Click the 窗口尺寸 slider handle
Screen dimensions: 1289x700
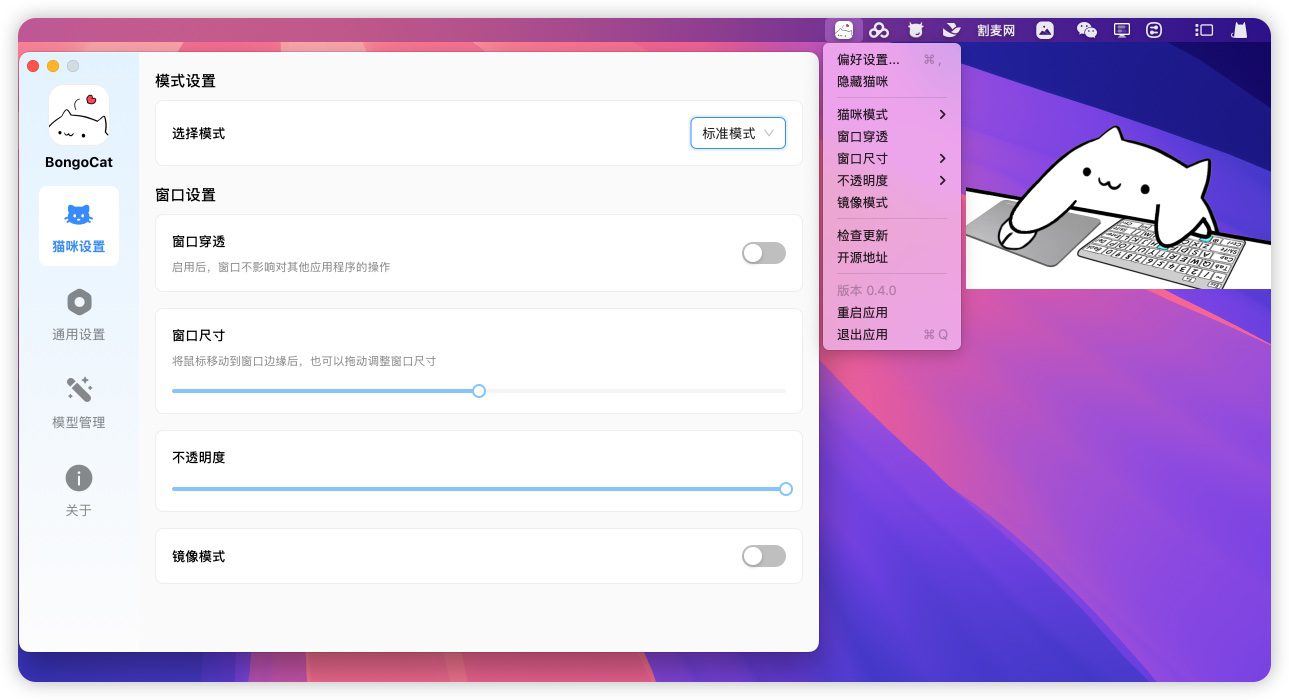(x=479, y=391)
